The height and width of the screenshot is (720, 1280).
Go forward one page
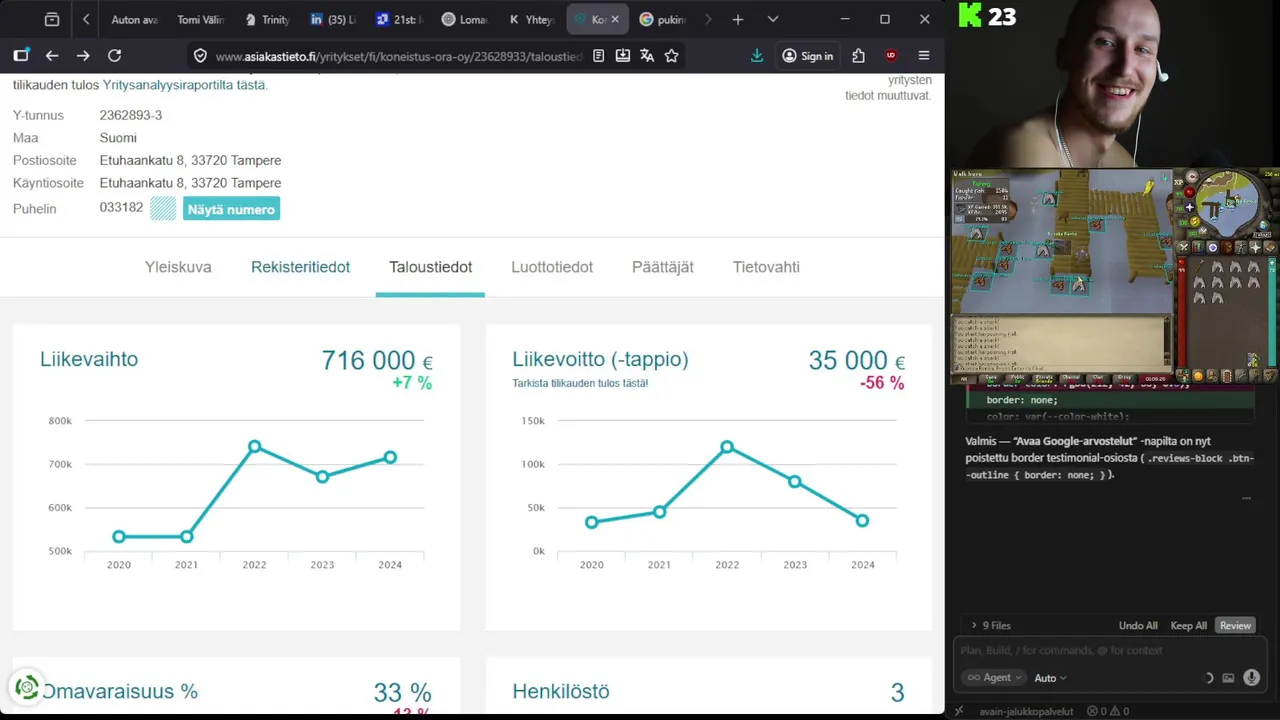(x=83, y=56)
